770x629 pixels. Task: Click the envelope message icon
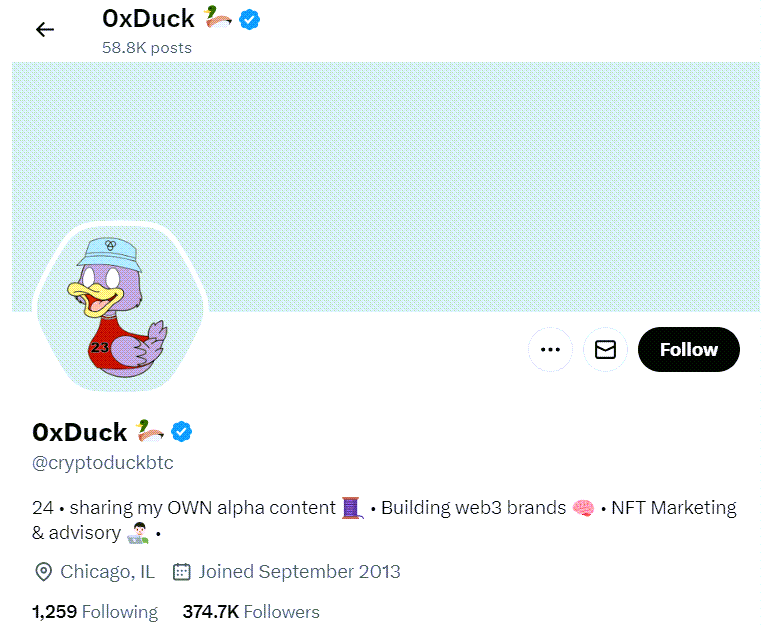605,350
